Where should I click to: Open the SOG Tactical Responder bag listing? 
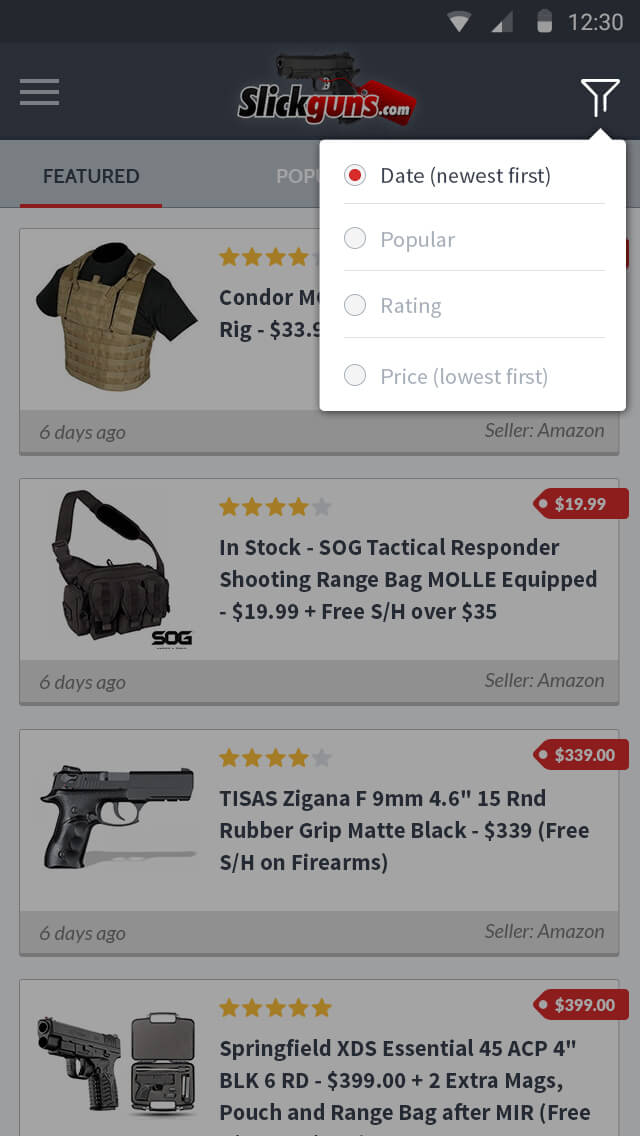pyautogui.click(x=319, y=591)
